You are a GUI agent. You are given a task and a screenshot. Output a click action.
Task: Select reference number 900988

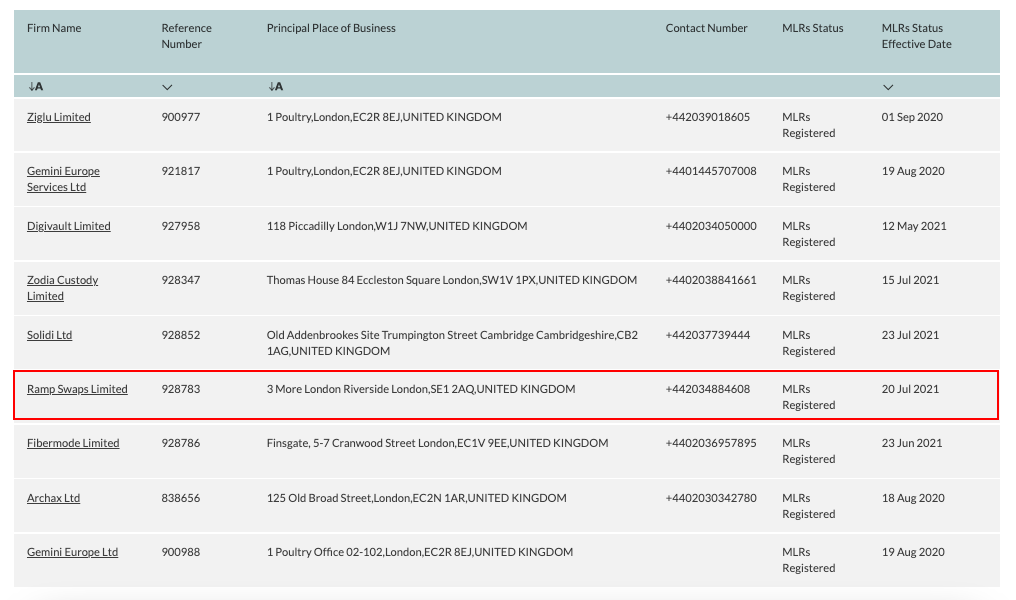(181, 552)
